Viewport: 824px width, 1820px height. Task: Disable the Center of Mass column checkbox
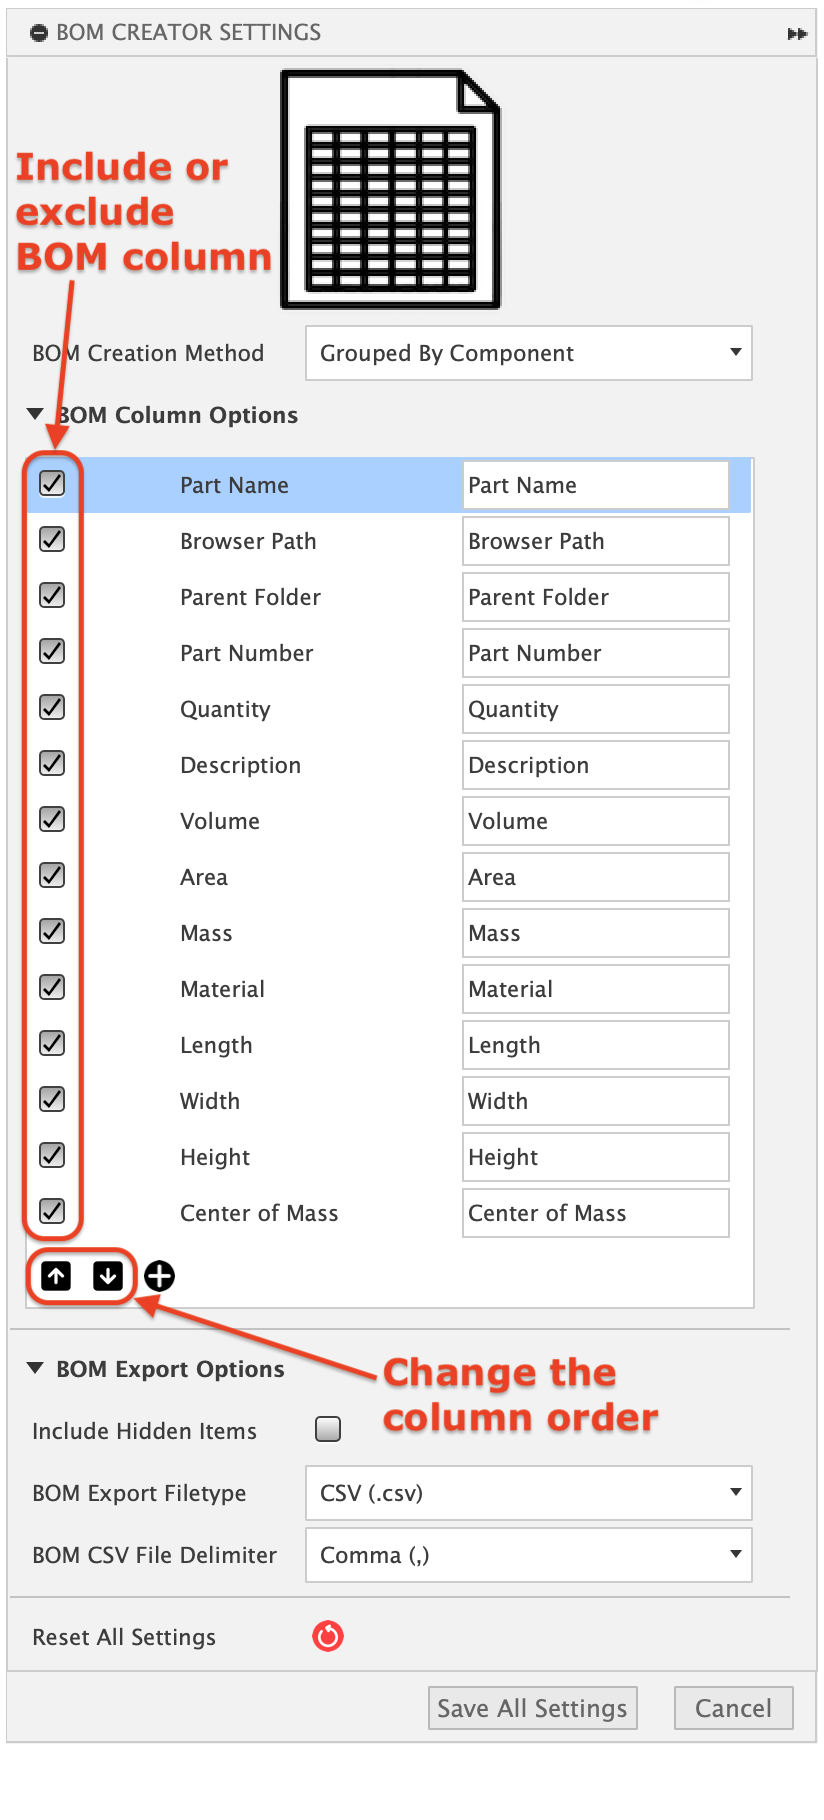pyautogui.click(x=52, y=1212)
